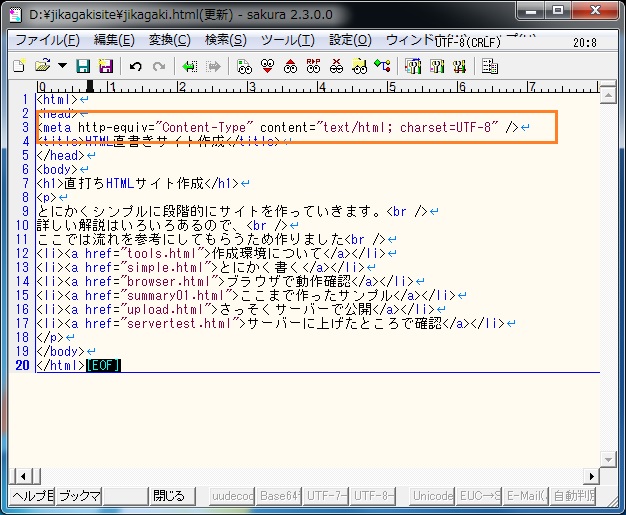
Task: Click the ブックマーク function key button
Action: tap(79, 496)
